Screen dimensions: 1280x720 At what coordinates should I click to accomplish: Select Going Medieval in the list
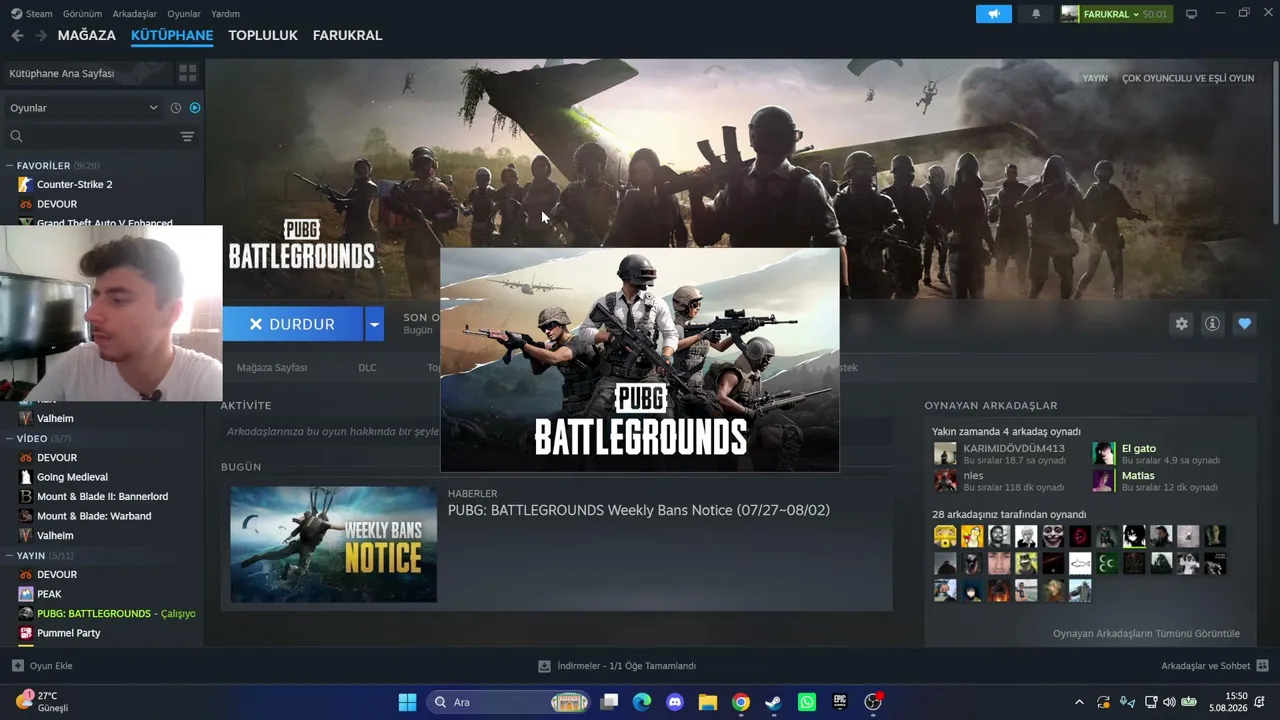coord(72,477)
